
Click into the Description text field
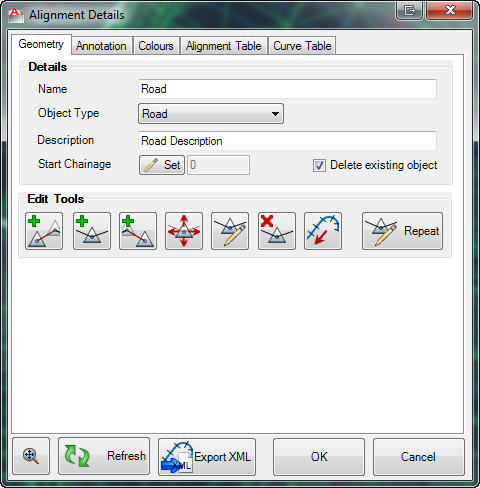(287, 141)
